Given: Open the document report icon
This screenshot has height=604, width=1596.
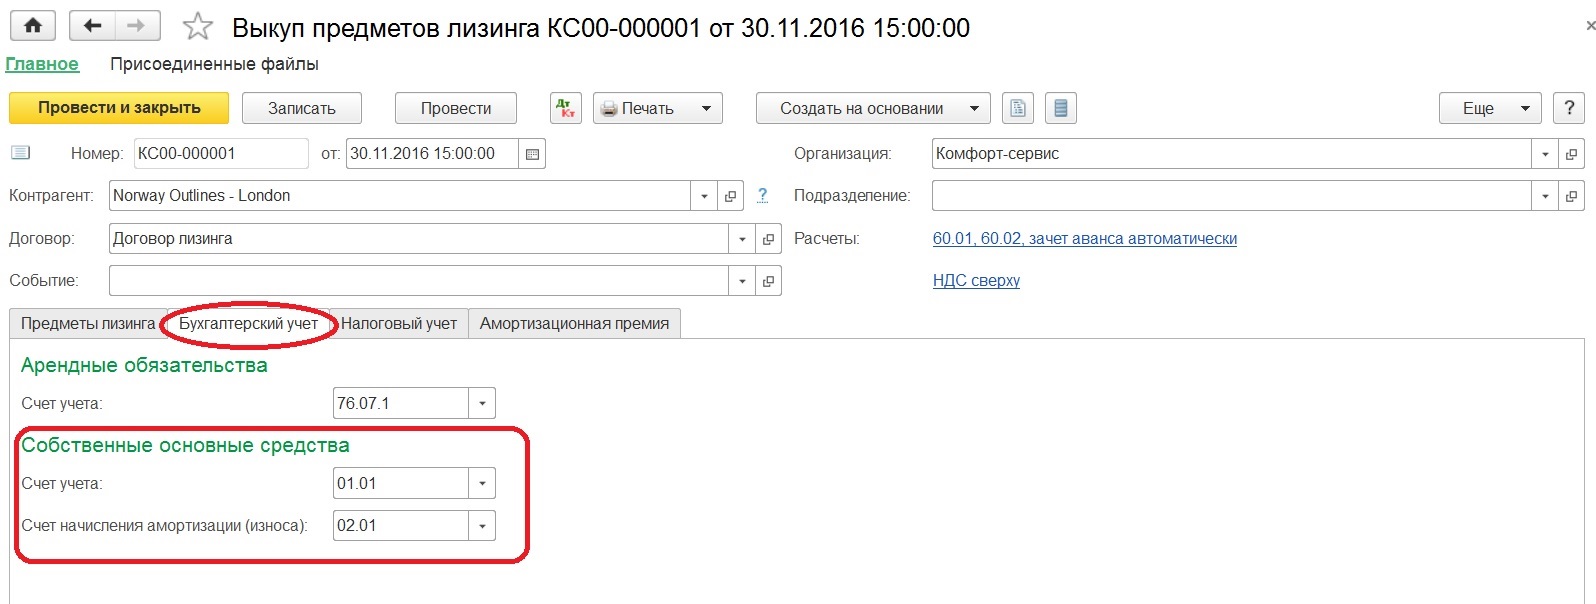Looking at the screenshot, I should pyautogui.click(x=1018, y=108).
